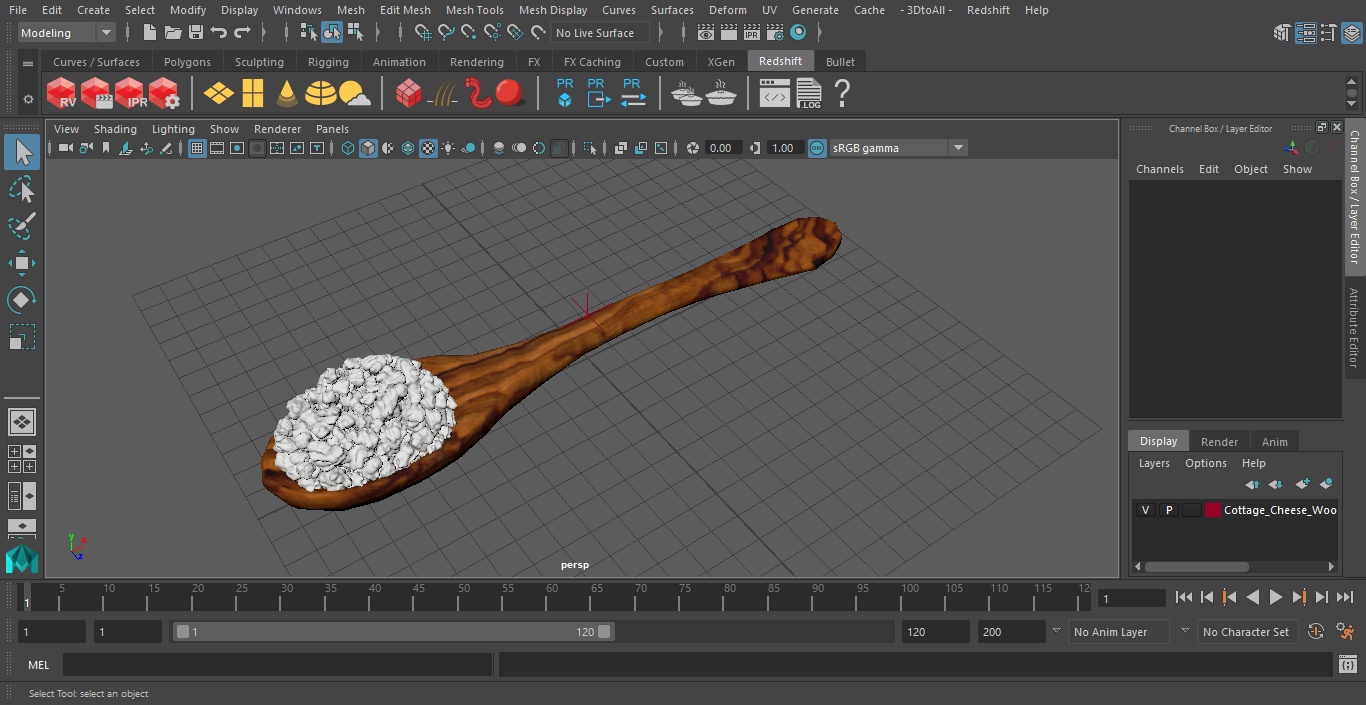This screenshot has height=705, width=1366.
Task: Open the shelf tab options dropdown
Action: 27,62
